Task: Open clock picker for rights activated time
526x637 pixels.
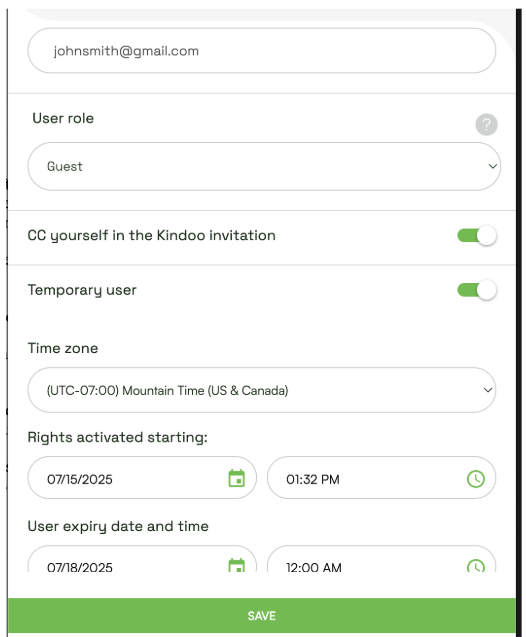Action: [476, 479]
